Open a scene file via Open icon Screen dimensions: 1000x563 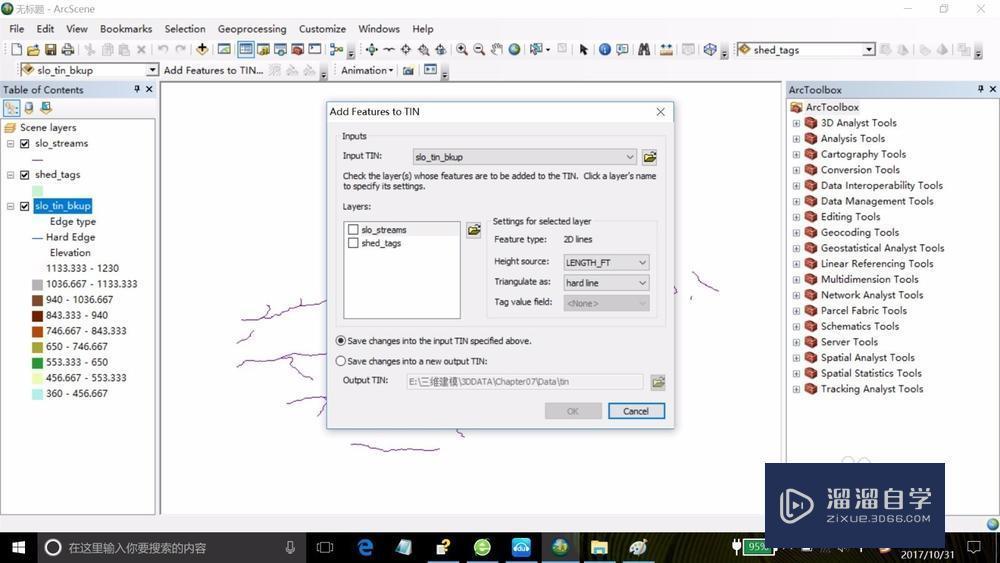[x=33, y=50]
